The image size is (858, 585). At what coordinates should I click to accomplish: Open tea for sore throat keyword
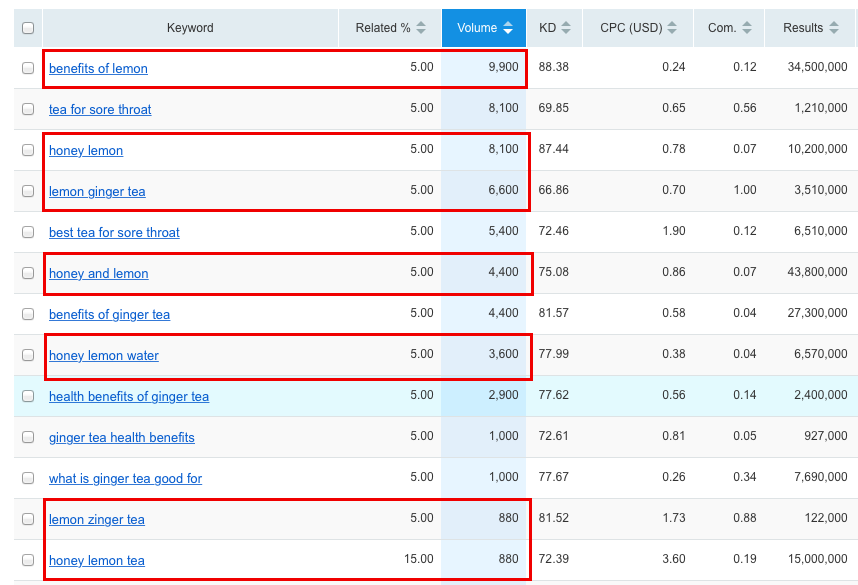tap(100, 110)
